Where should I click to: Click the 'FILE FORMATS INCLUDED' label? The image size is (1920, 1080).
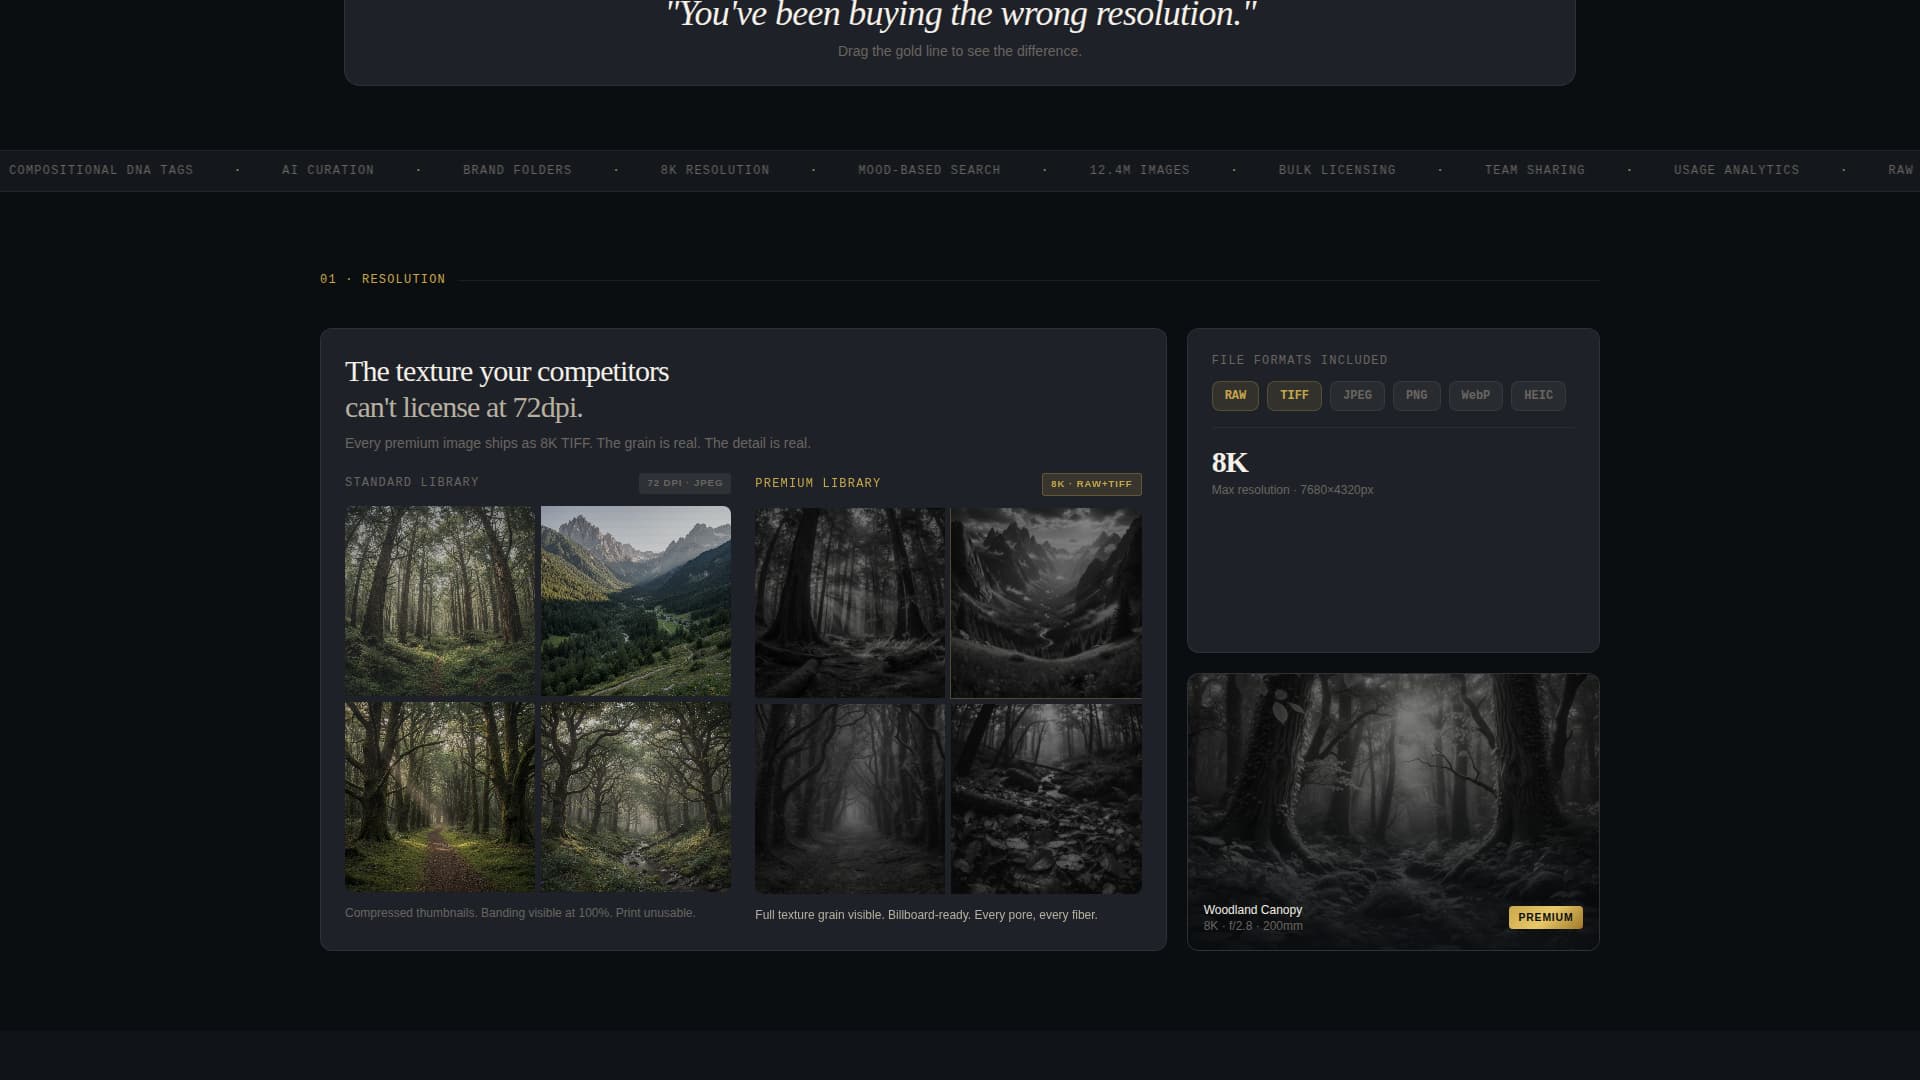coord(1300,360)
